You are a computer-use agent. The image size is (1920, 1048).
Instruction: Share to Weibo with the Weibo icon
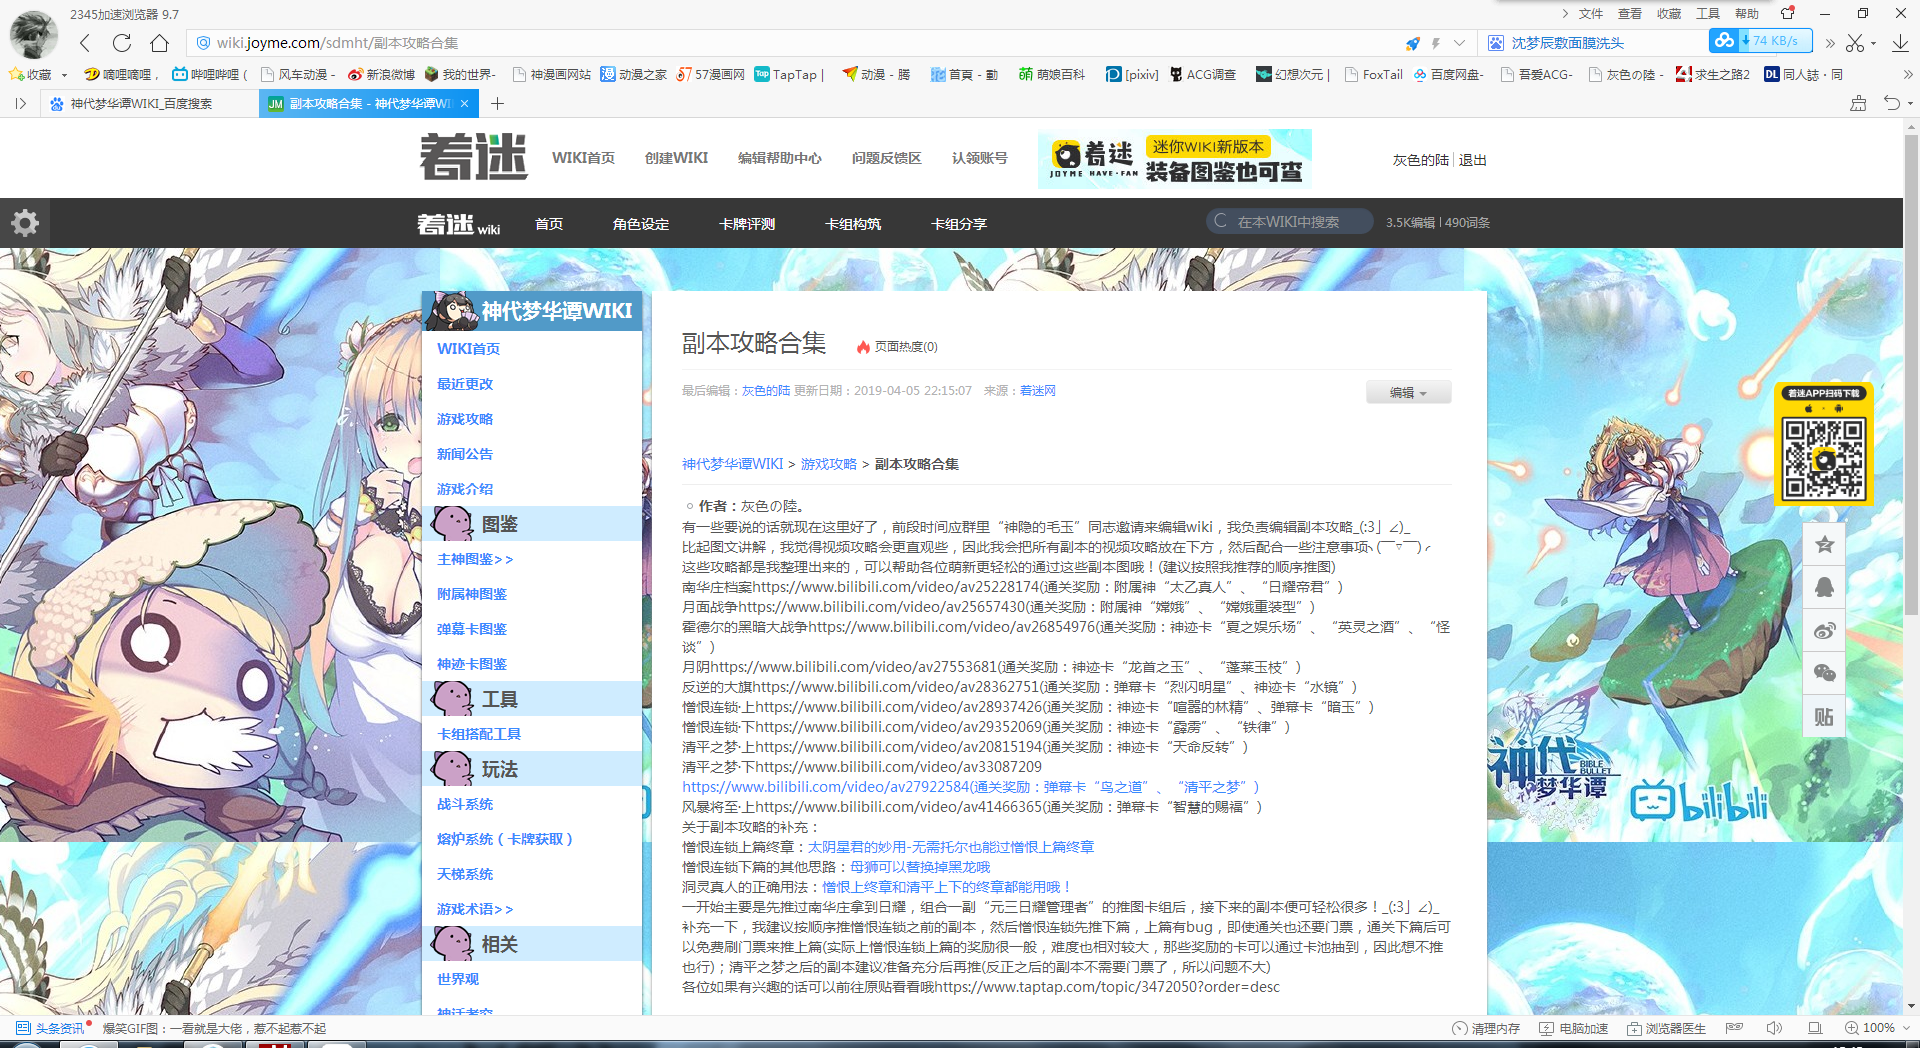click(x=1825, y=631)
